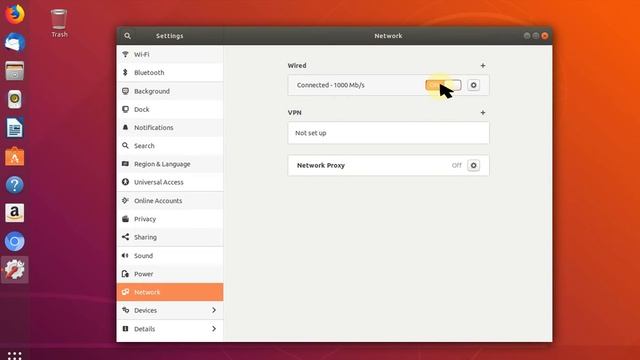The image size is (640, 360).
Task: Show Applications grid button
Action: pyautogui.click(x=15, y=355)
